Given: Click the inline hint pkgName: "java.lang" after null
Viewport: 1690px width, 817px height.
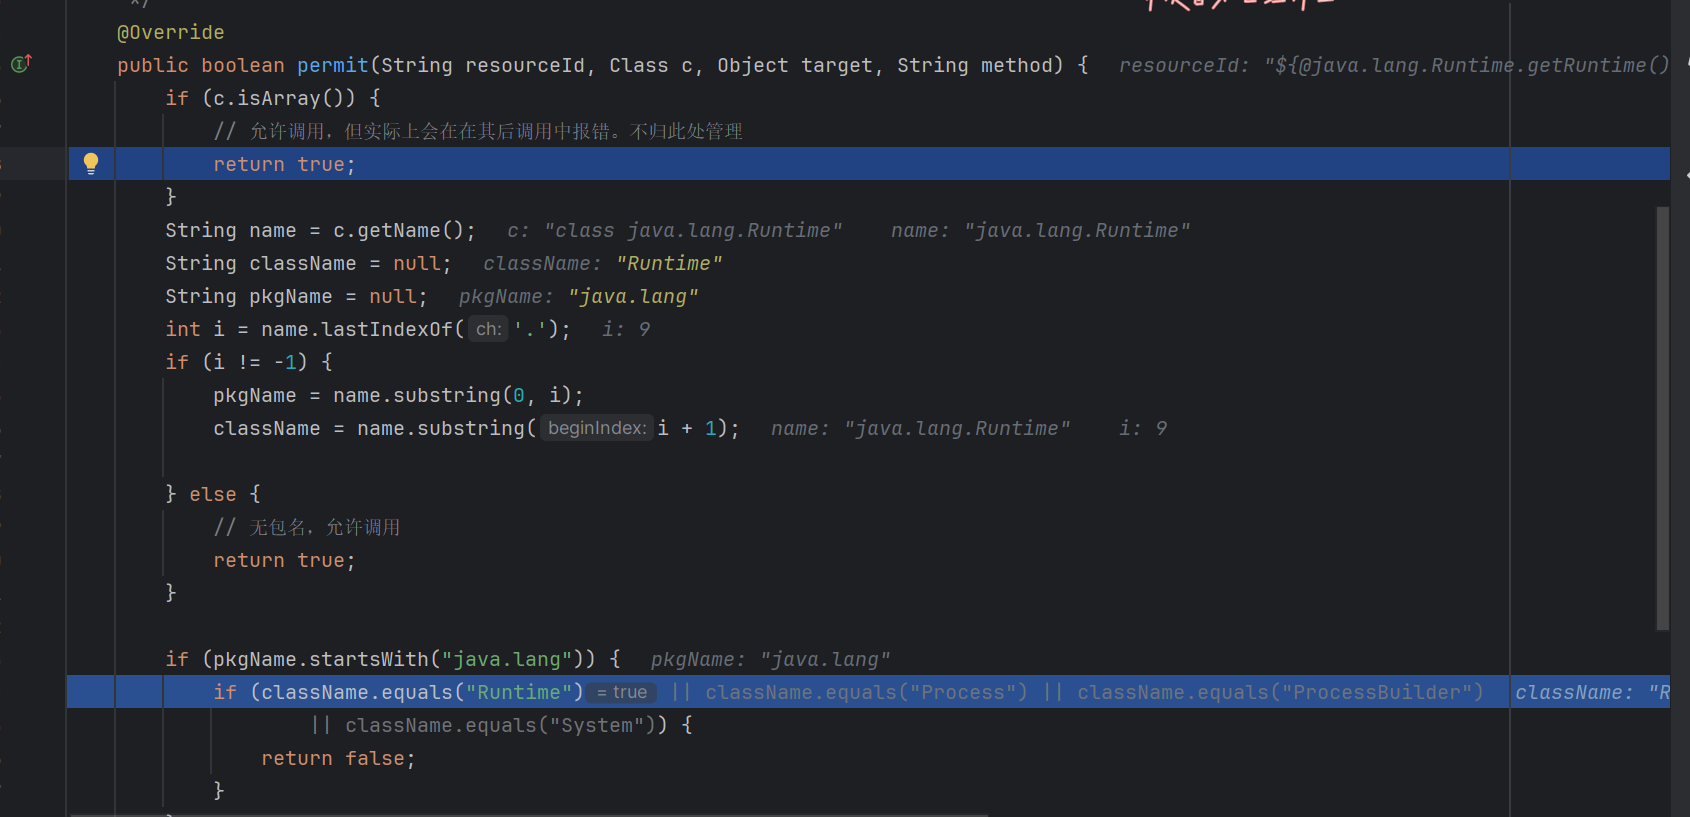Looking at the screenshot, I should coord(579,296).
